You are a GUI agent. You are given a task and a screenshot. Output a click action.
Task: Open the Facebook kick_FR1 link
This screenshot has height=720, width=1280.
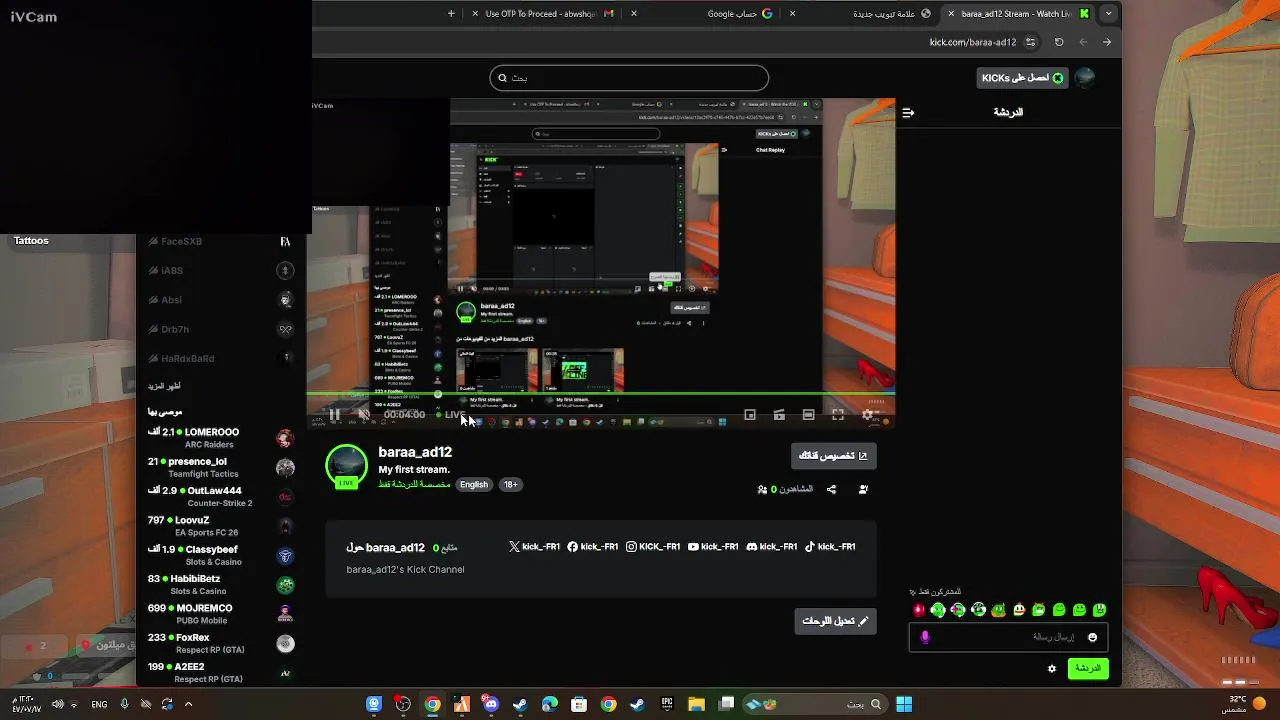[593, 547]
